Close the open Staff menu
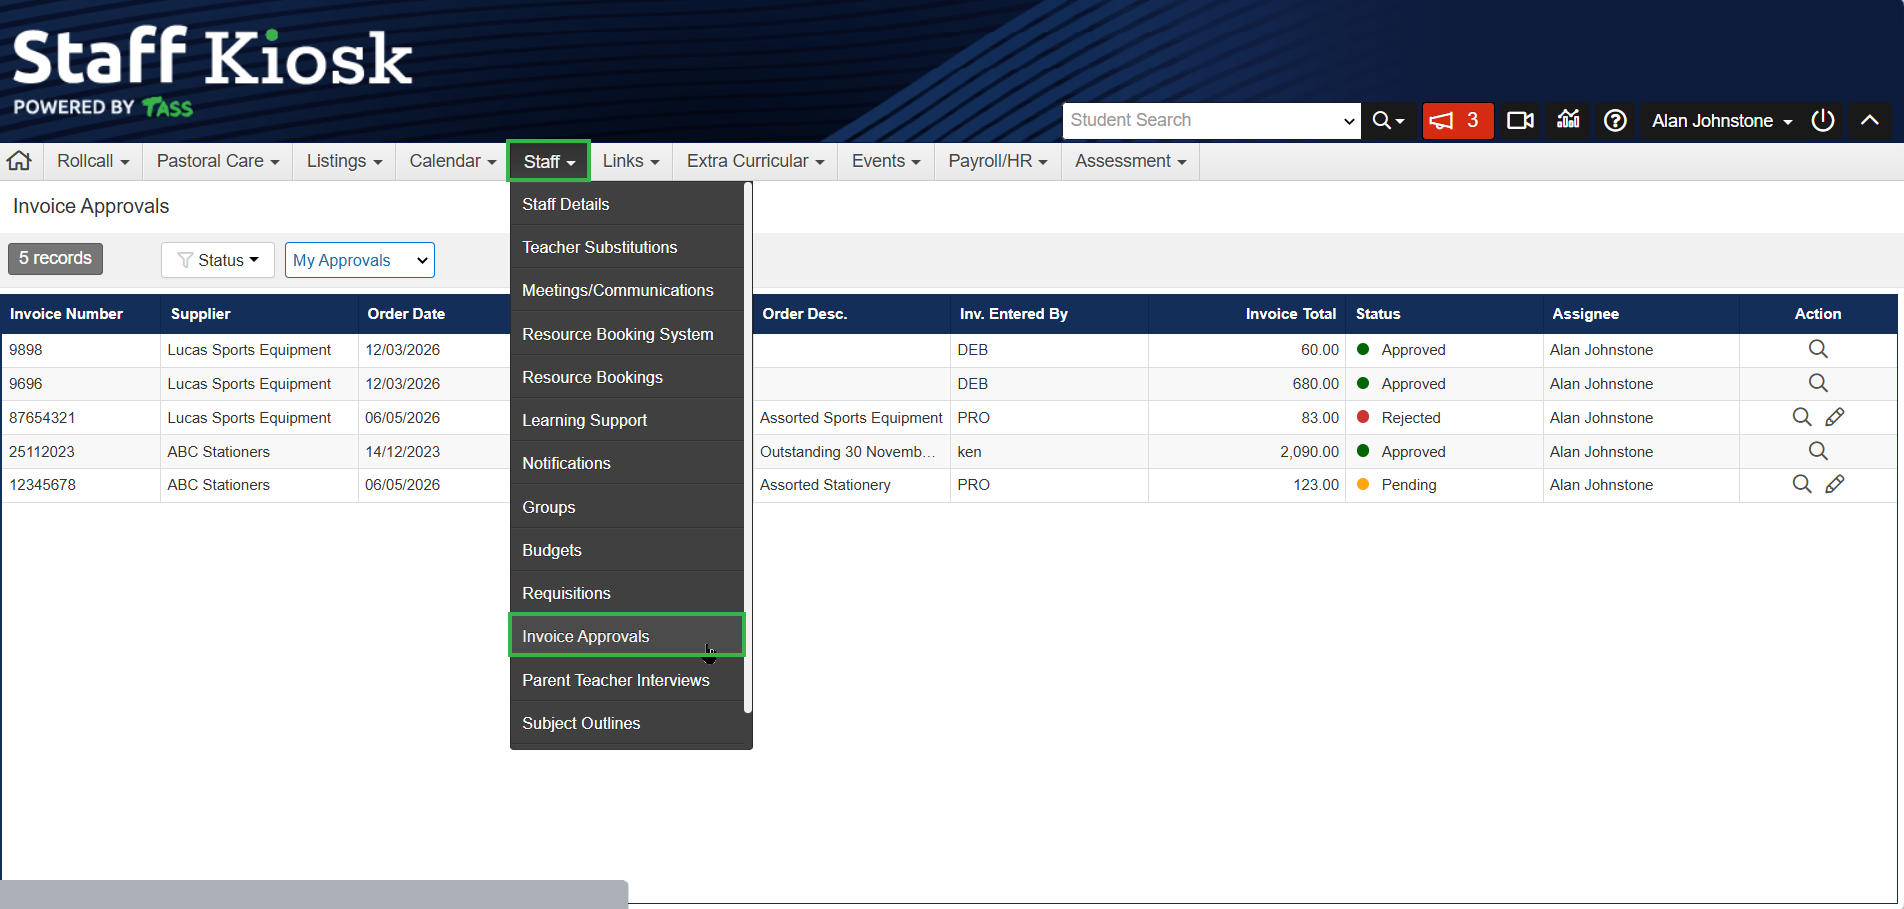Image resolution: width=1904 pixels, height=909 pixels. [549, 161]
